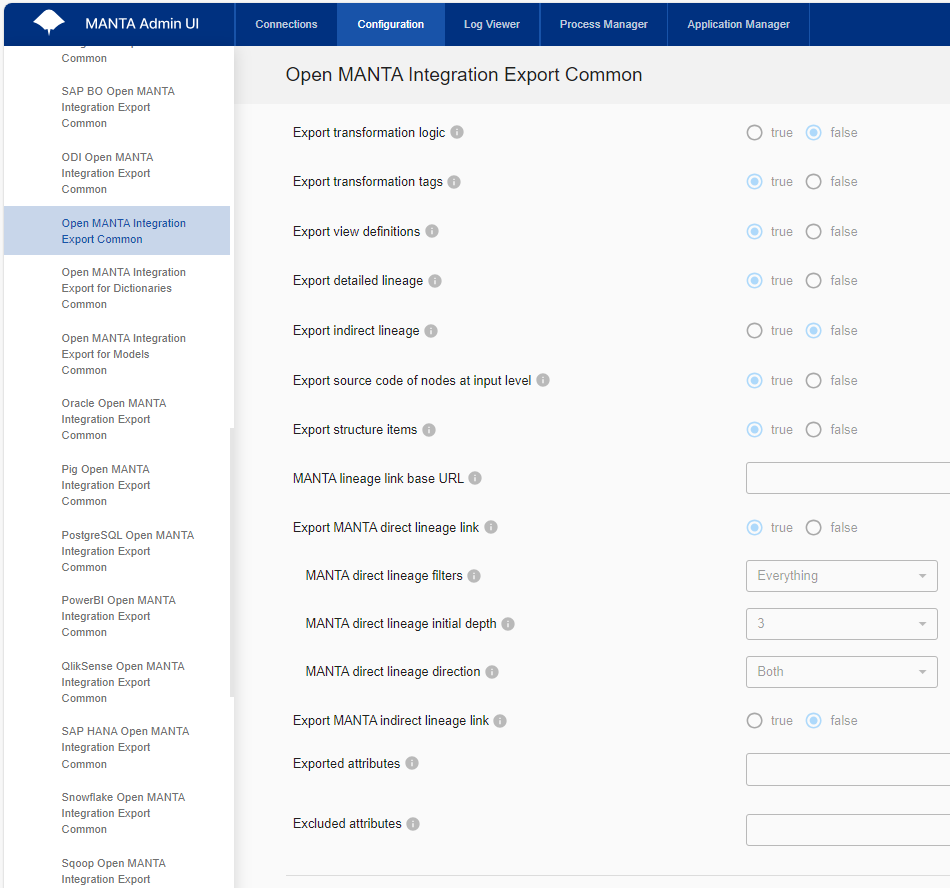This screenshot has width=950, height=888.
Task: Open the MANTA direct lineage initial depth dropdown
Action: (841, 624)
